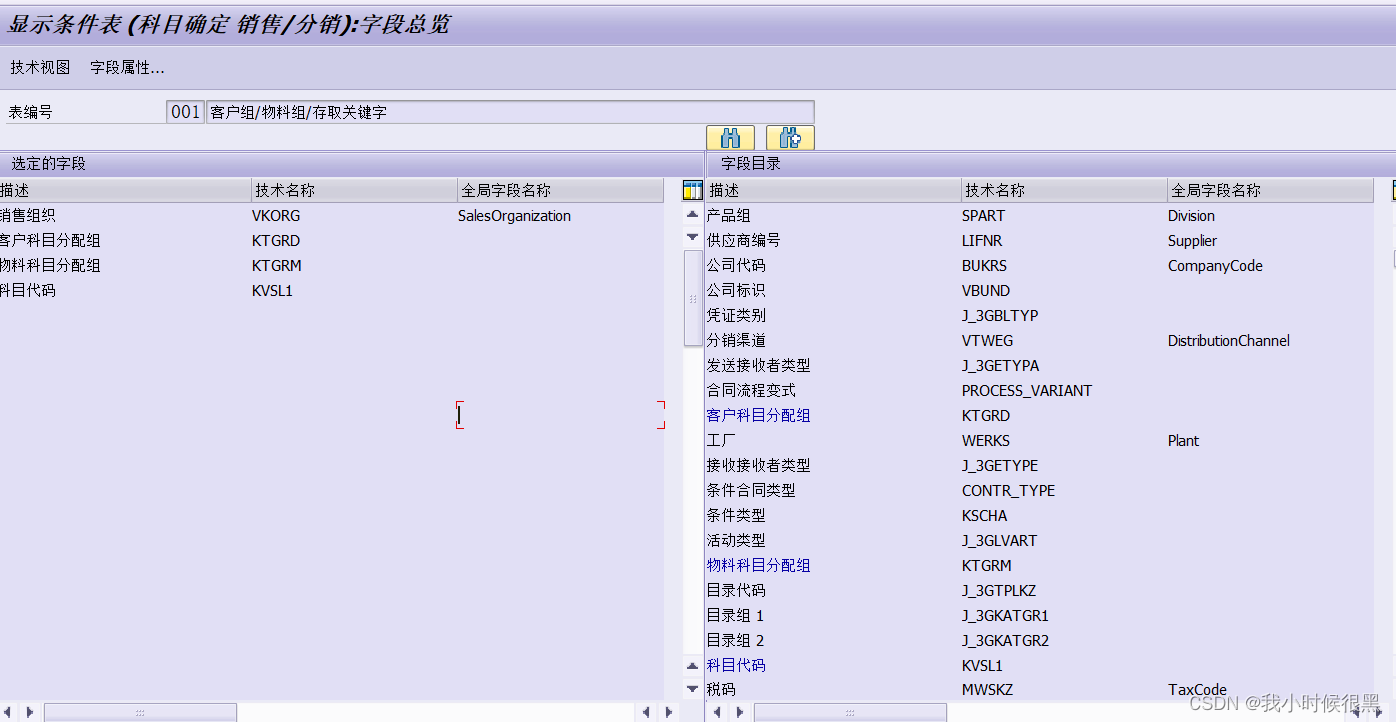Click vertical scrollbar thumb between the two tables
1396x722 pixels.
click(692, 298)
